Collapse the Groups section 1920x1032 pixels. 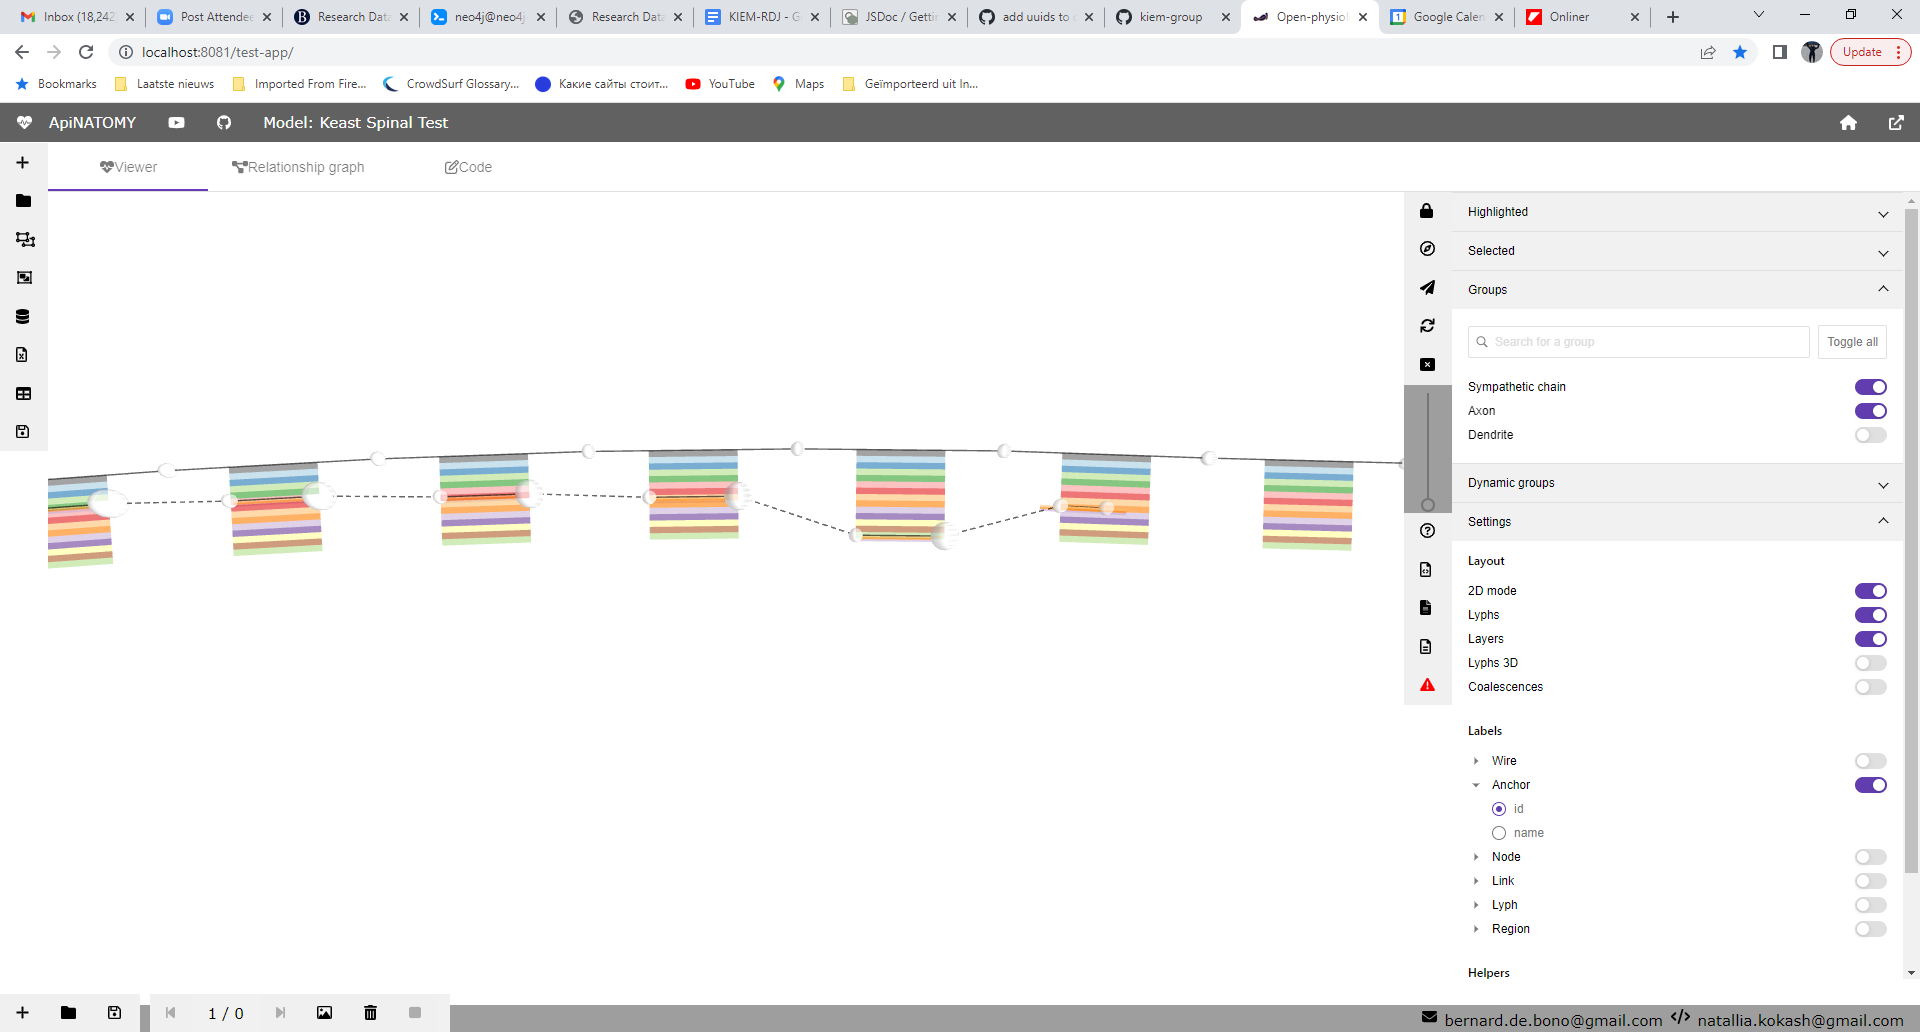click(1883, 288)
